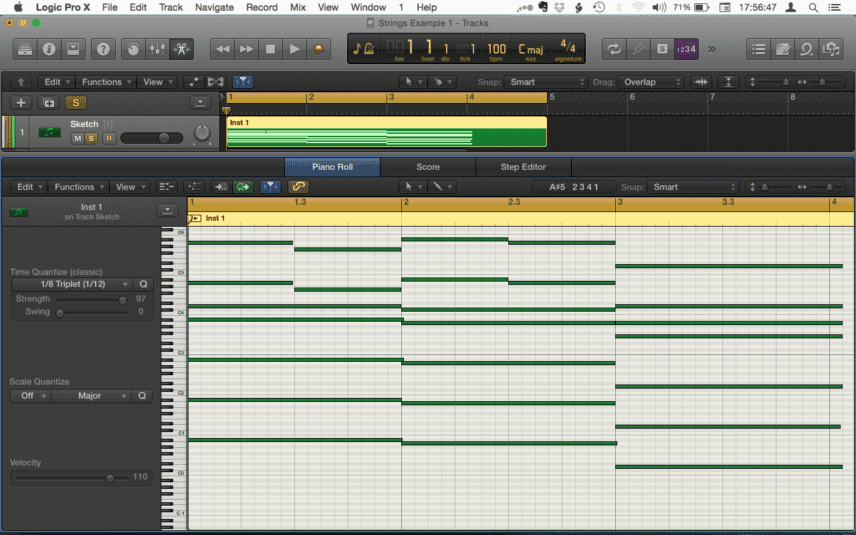Toggle automation view icon in Piano Roll
The image size is (856, 535).
(x=194, y=187)
